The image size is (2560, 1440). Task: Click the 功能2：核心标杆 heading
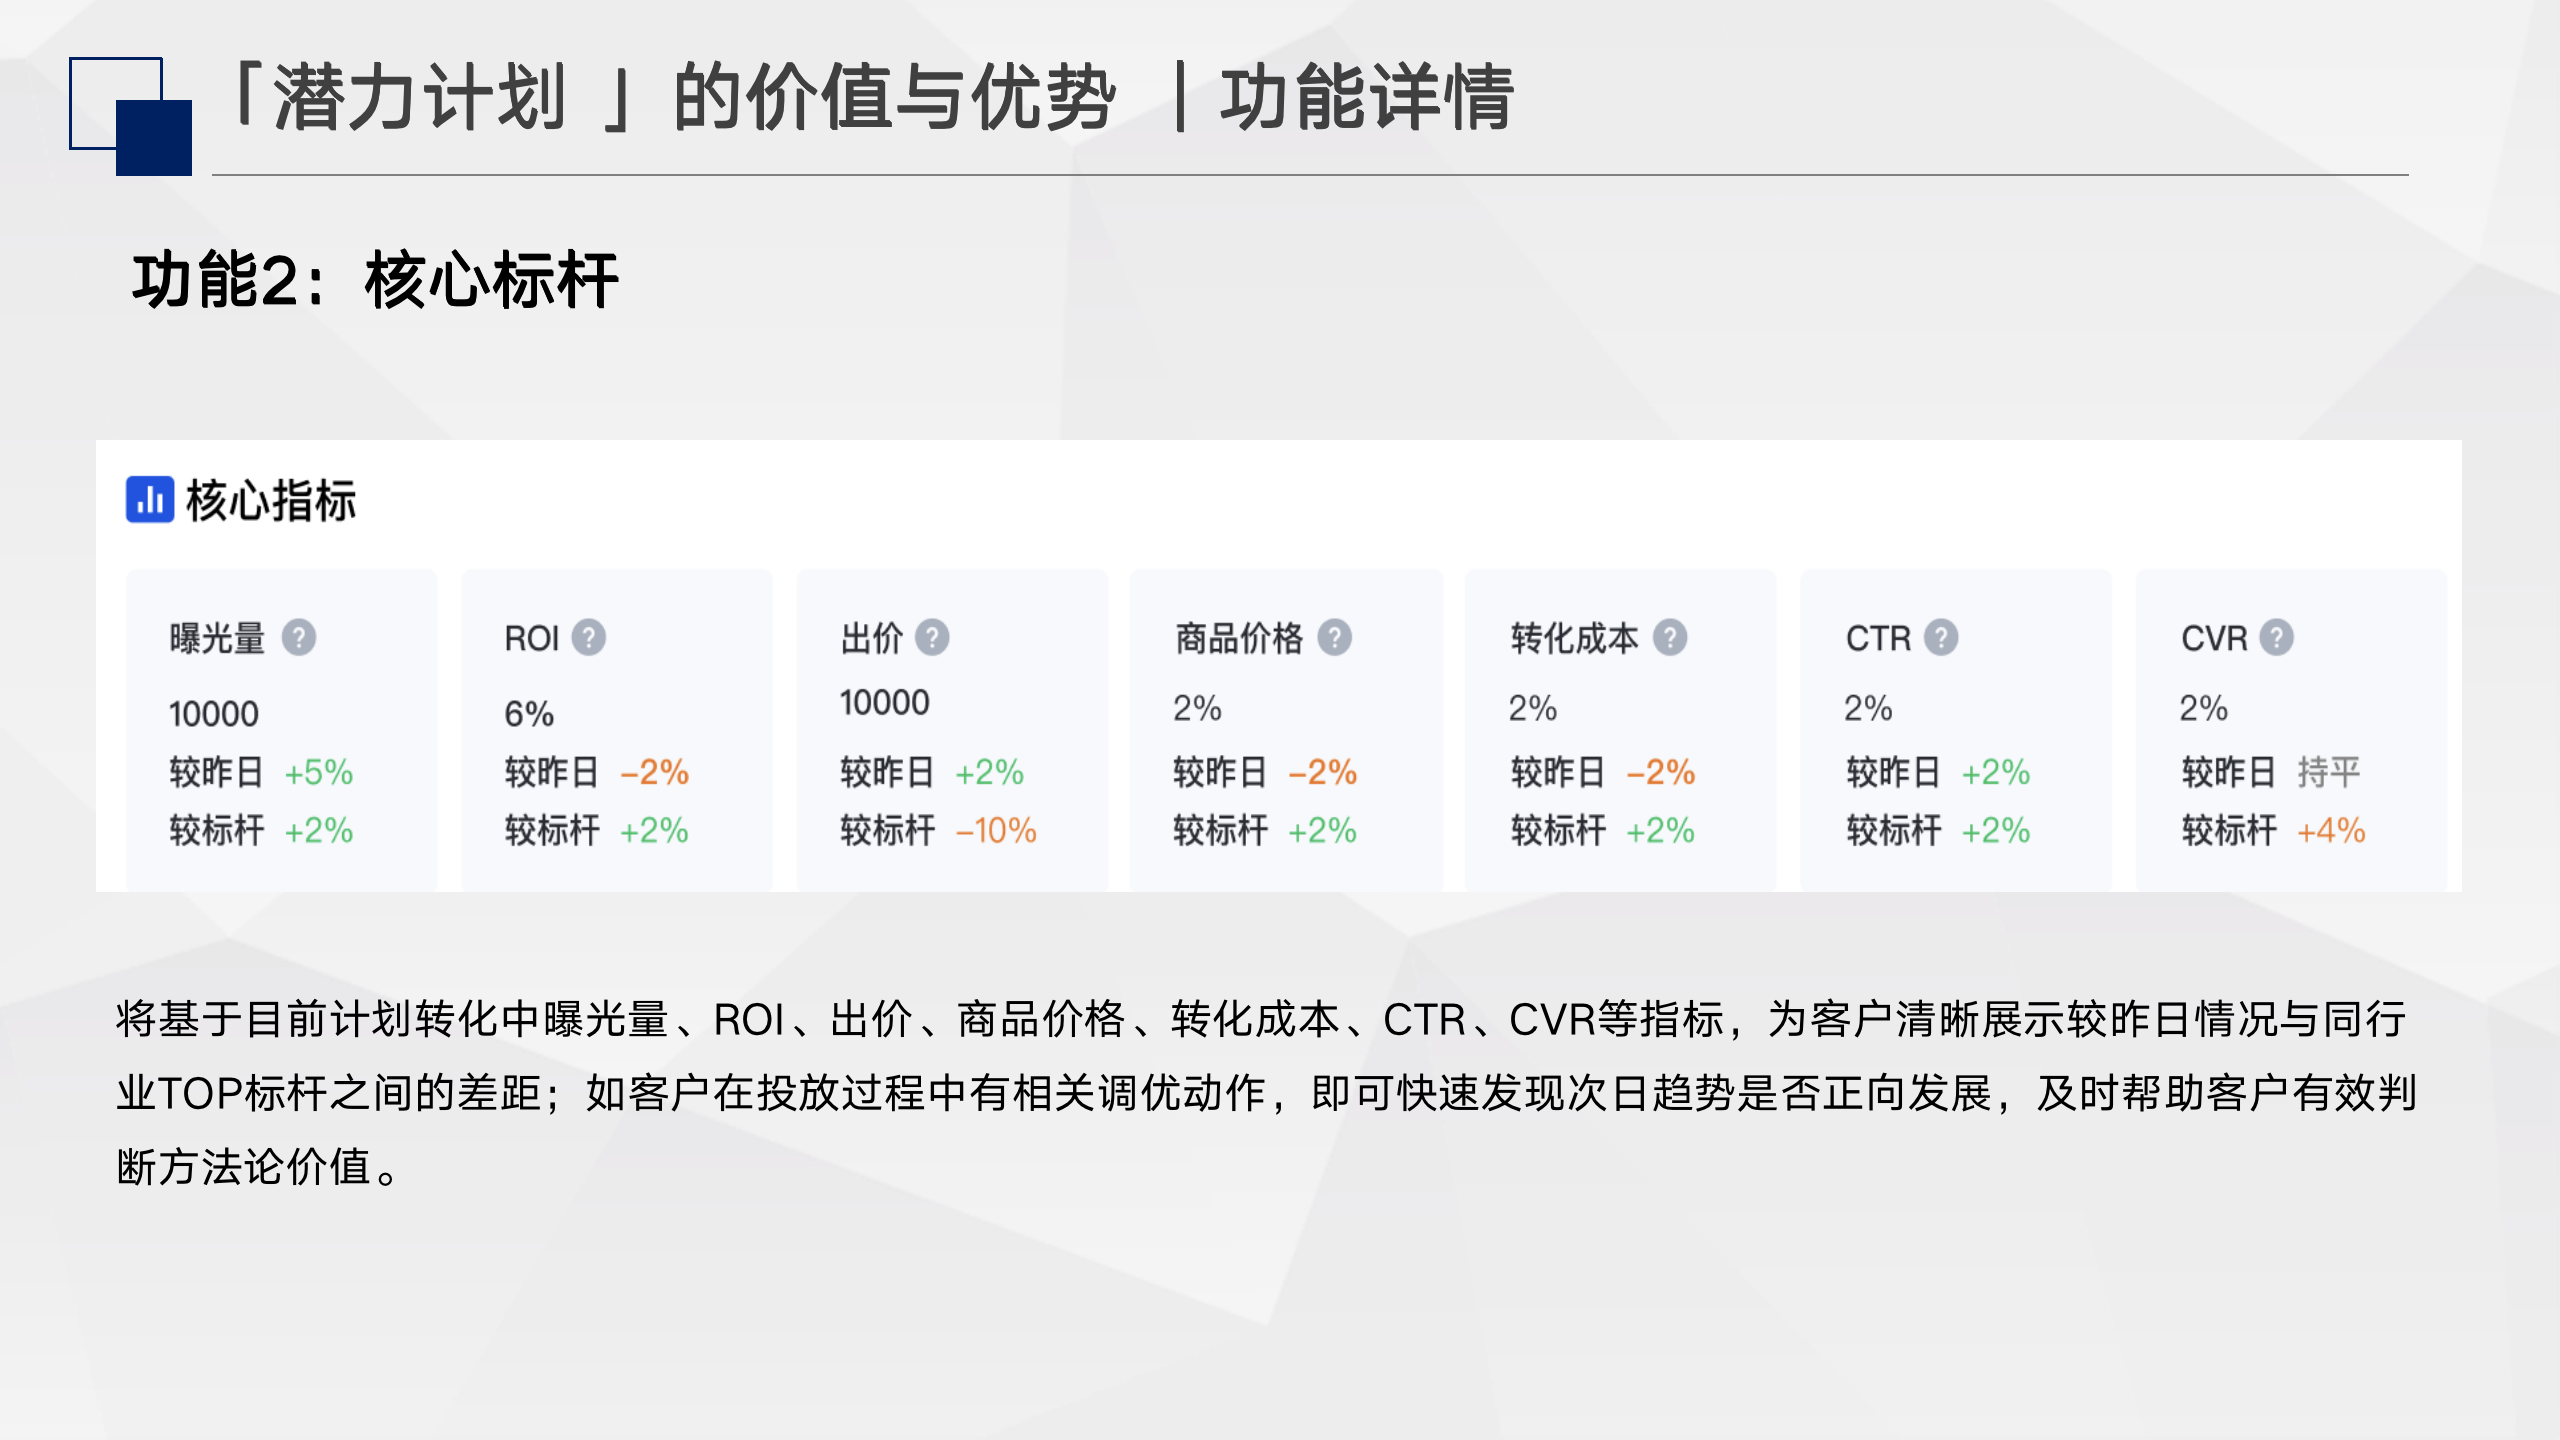[376, 280]
